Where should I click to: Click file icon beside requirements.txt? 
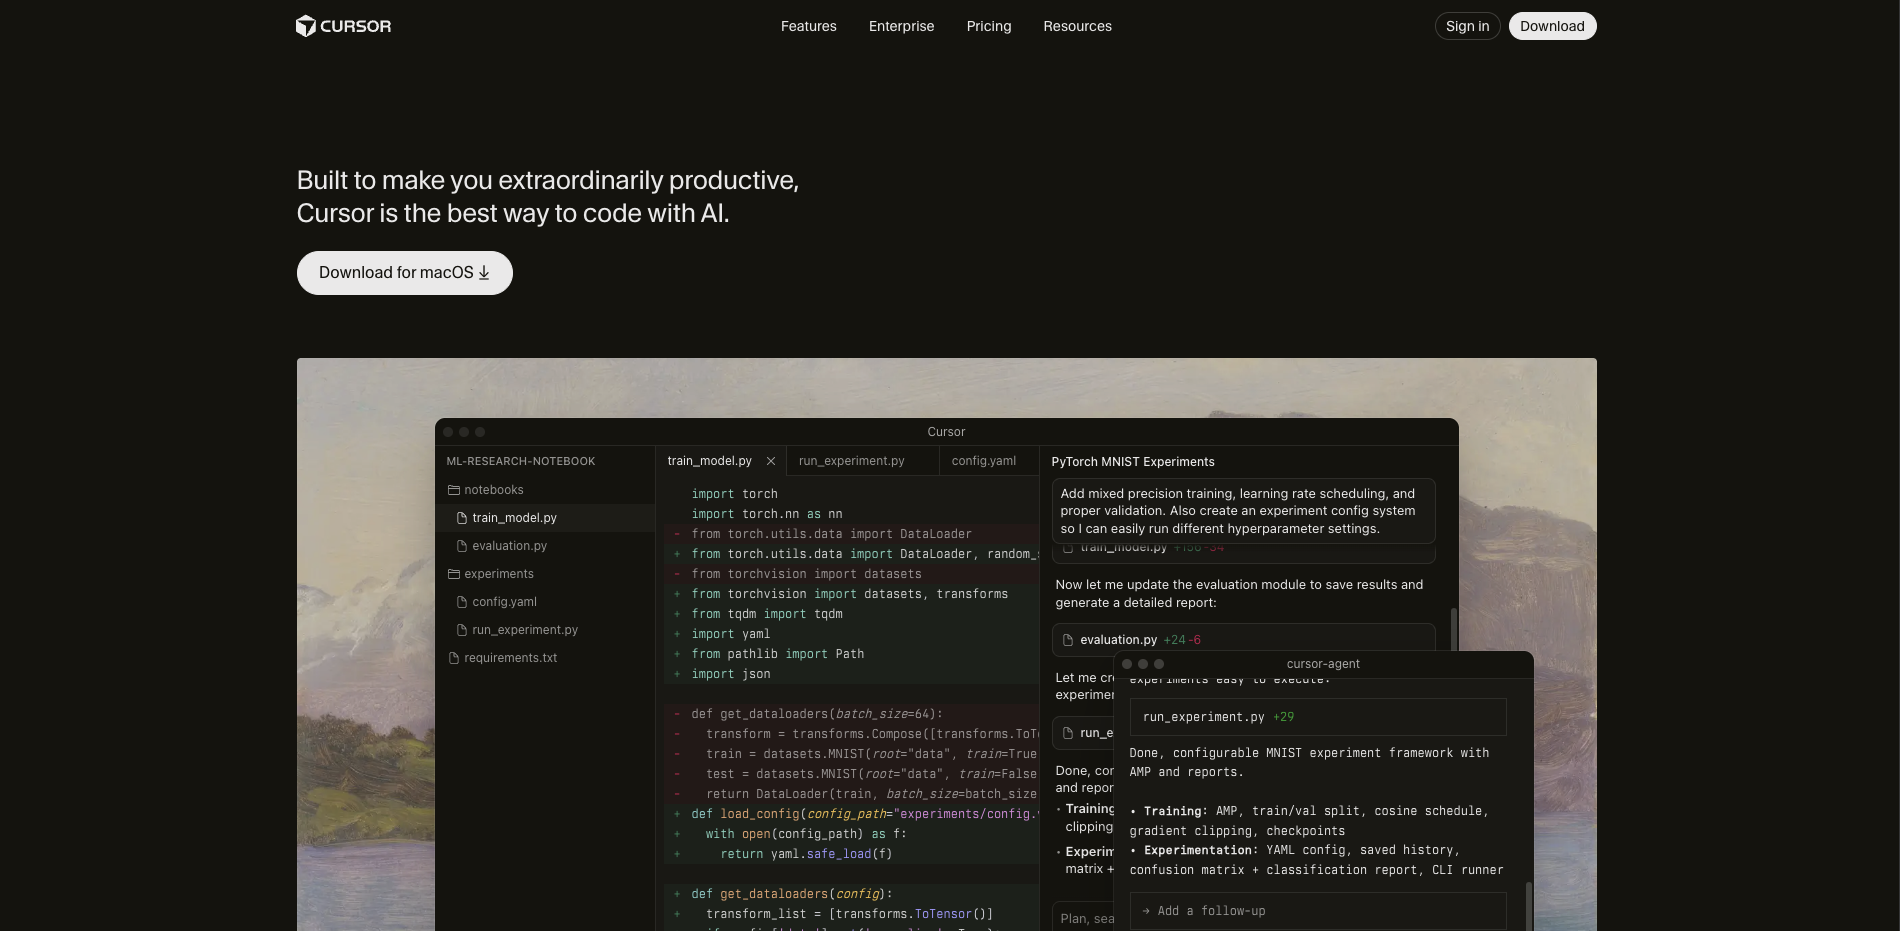click(454, 658)
